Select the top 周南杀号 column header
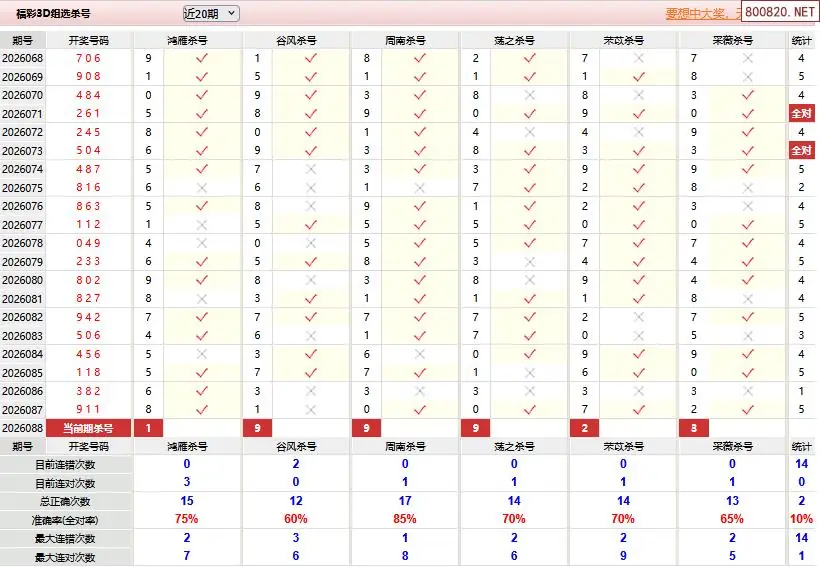The image size is (820, 567). pos(405,41)
